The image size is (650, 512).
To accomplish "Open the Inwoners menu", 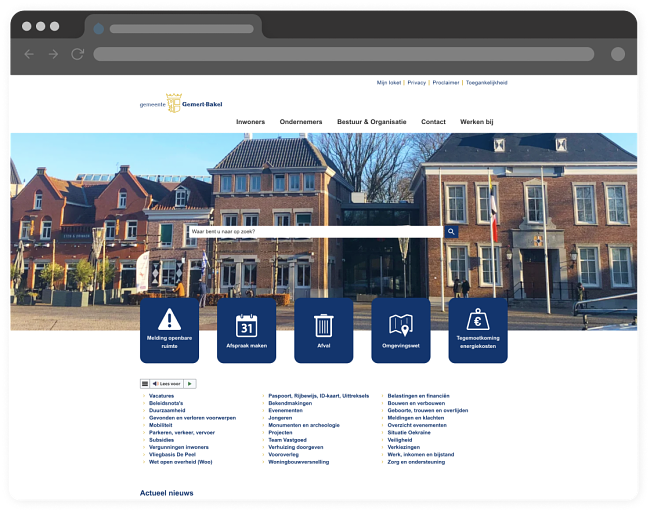I will click(x=250, y=121).
